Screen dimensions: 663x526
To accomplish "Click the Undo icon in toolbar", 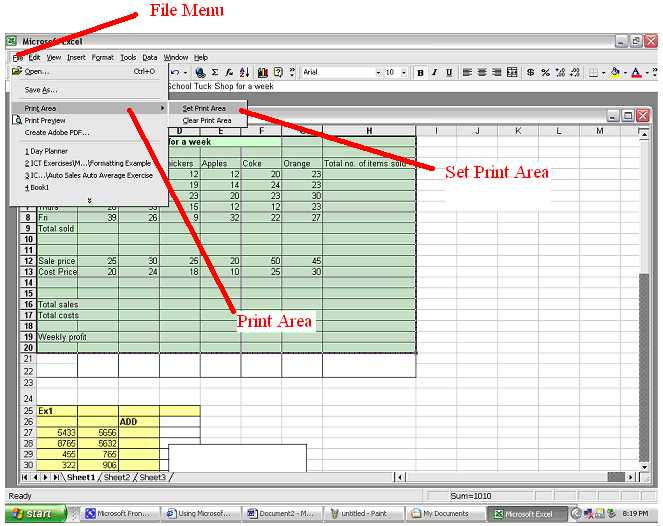I will 175,72.
